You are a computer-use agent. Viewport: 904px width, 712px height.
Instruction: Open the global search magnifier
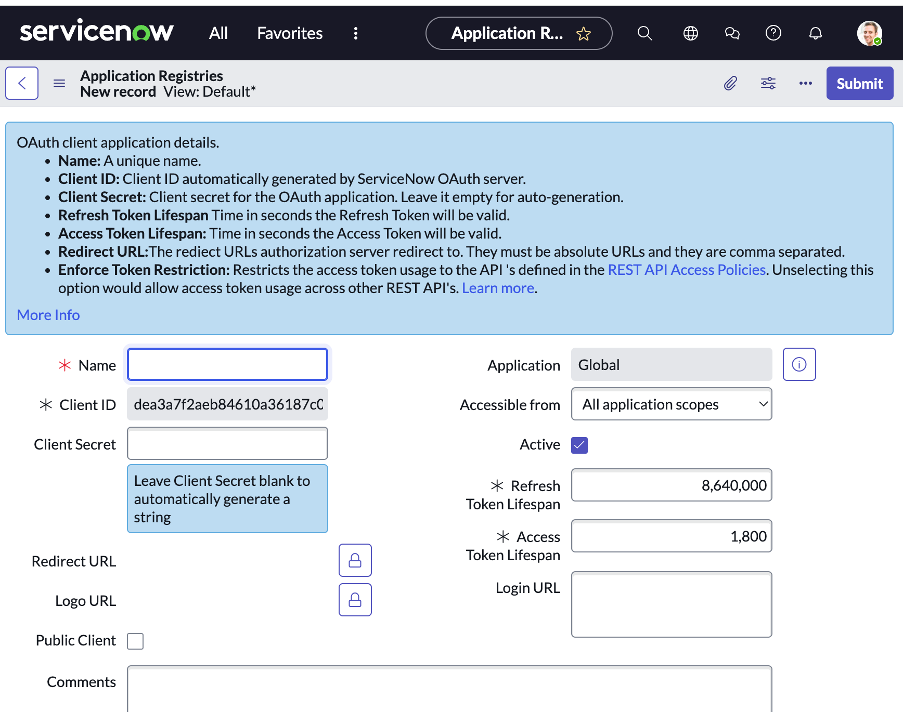pyautogui.click(x=645, y=33)
